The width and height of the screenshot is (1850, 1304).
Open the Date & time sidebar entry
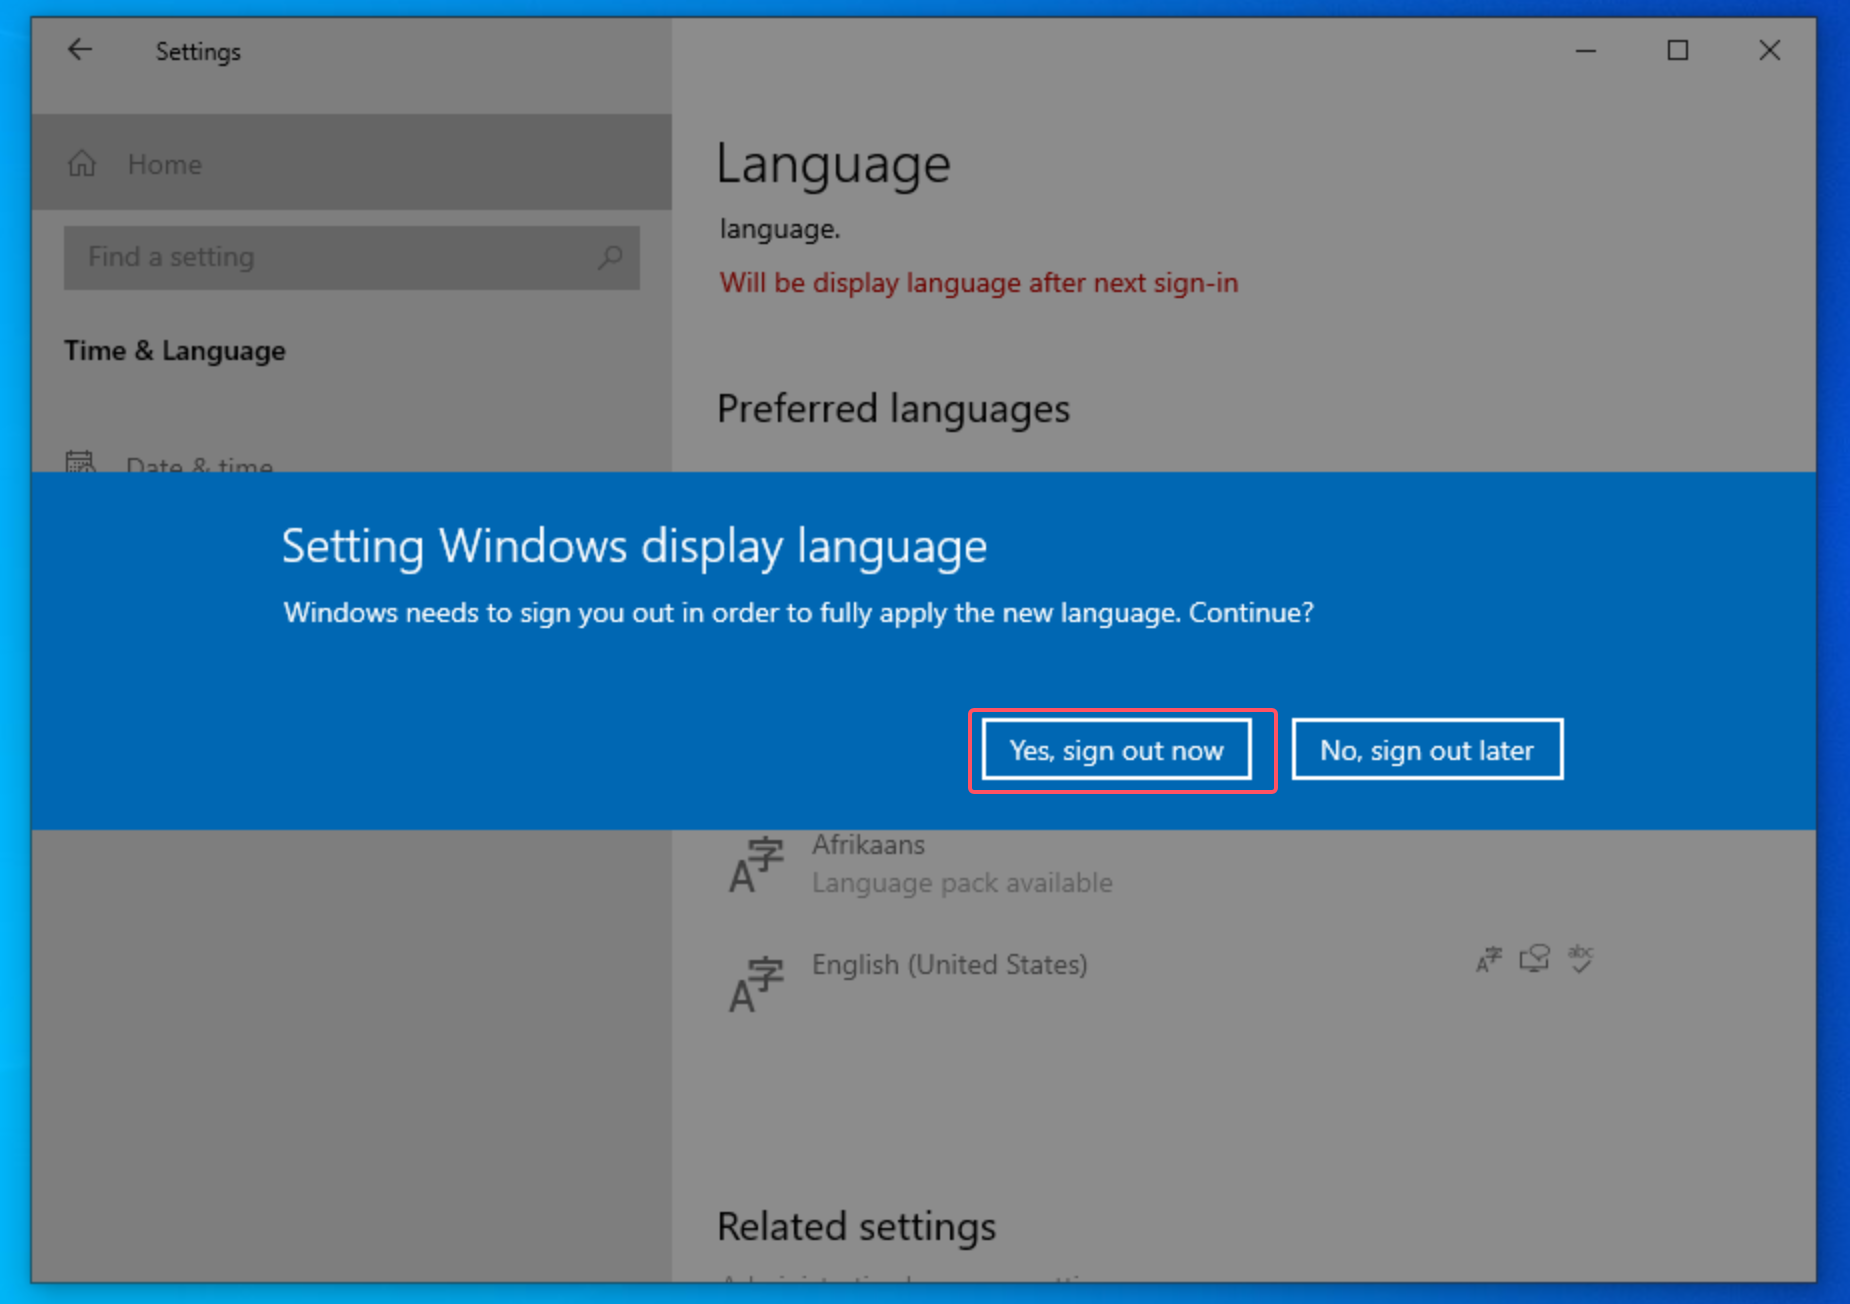point(199,465)
